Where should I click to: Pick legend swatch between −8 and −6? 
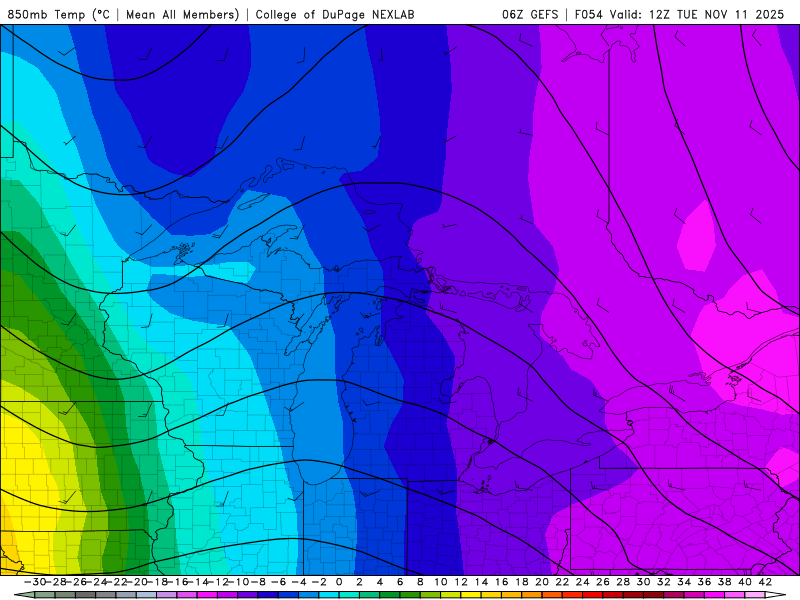point(268,595)
